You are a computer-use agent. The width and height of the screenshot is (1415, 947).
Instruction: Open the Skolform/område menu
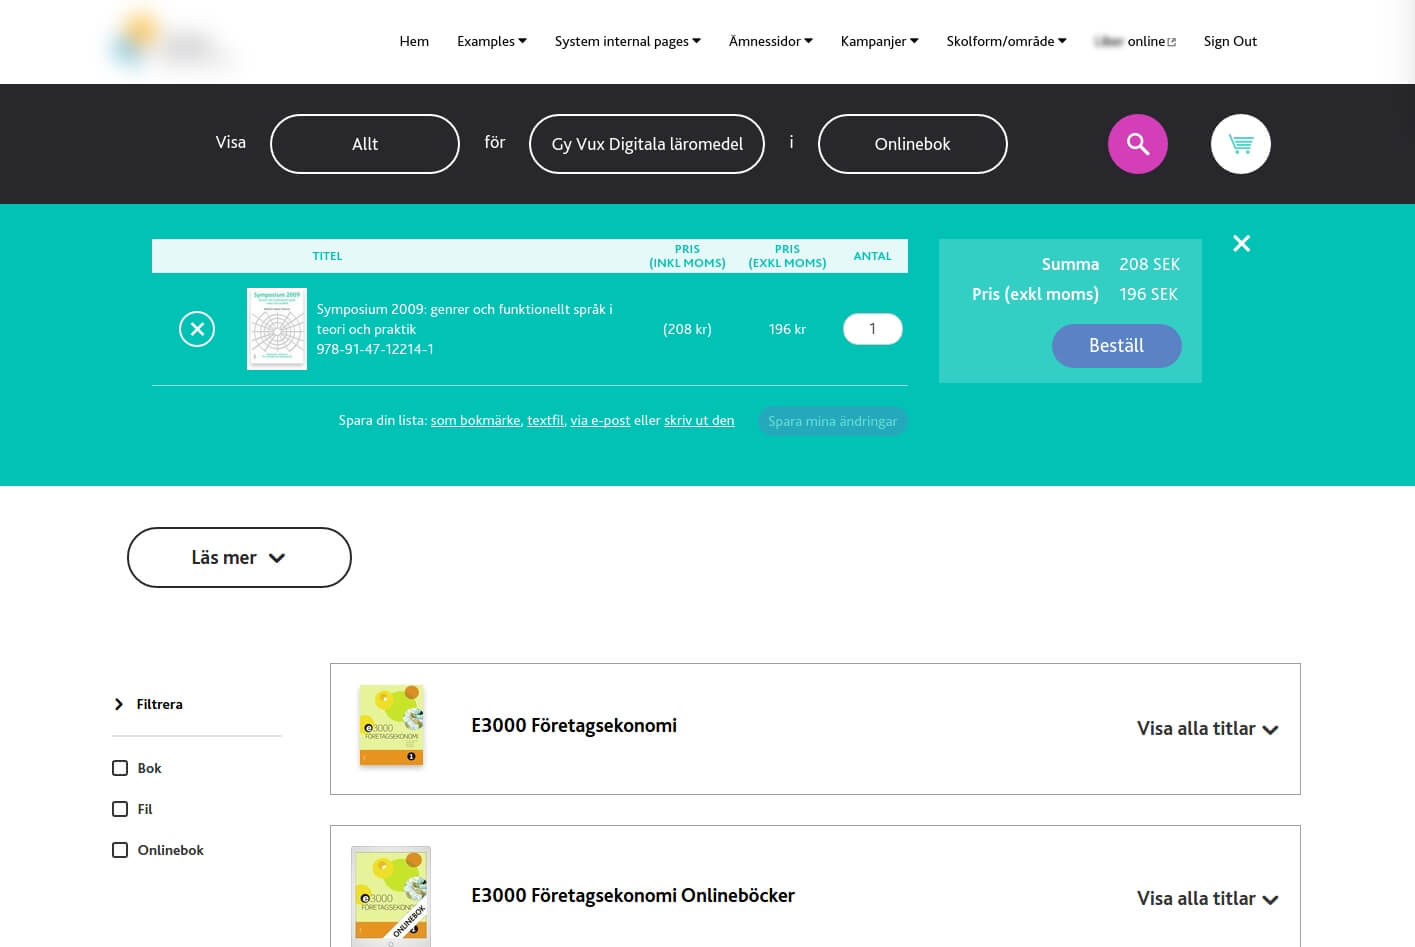(1007, 41)
